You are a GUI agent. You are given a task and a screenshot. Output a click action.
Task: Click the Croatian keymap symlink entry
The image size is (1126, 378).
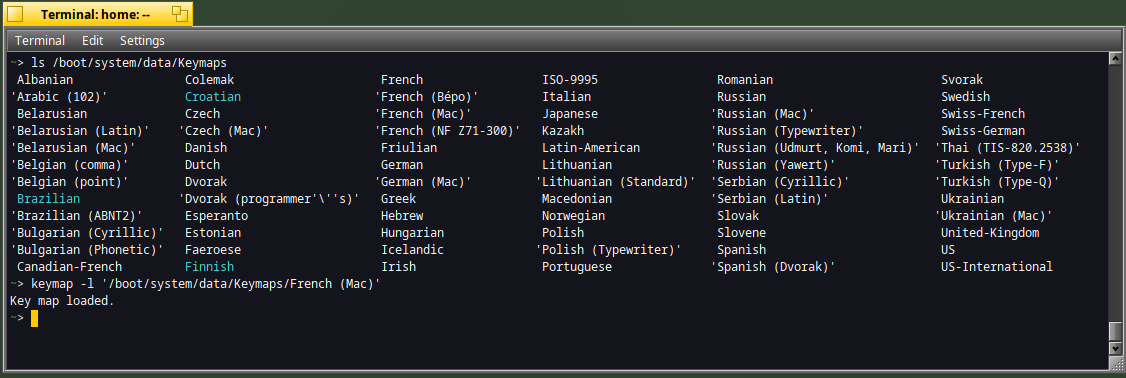click(213, 97)
